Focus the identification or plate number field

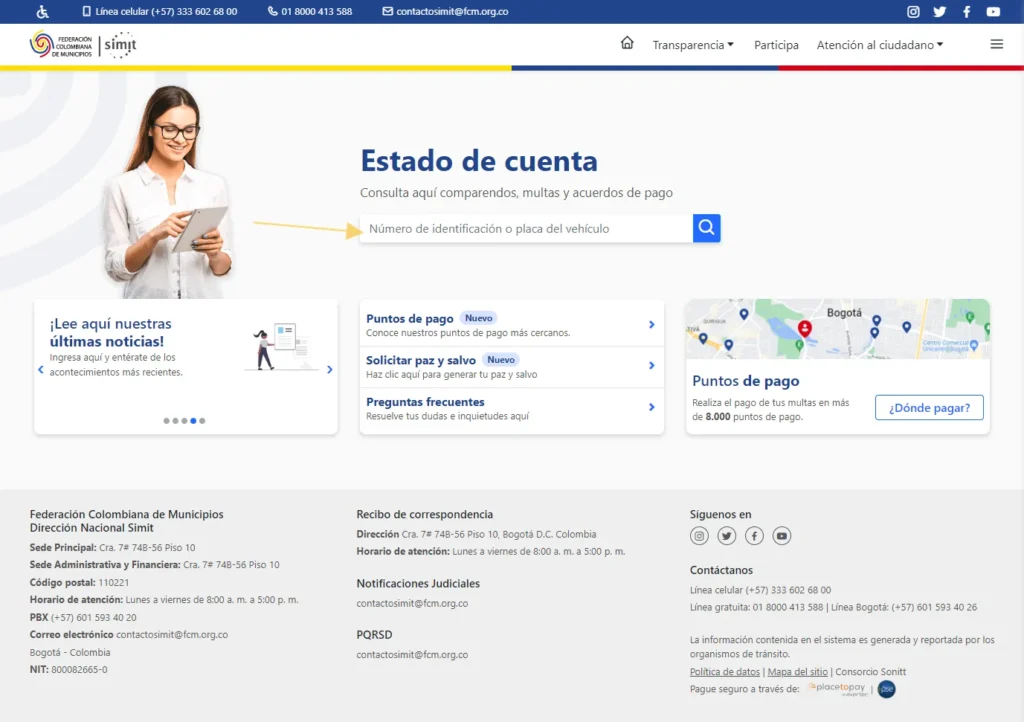click(x=526, y=229)
